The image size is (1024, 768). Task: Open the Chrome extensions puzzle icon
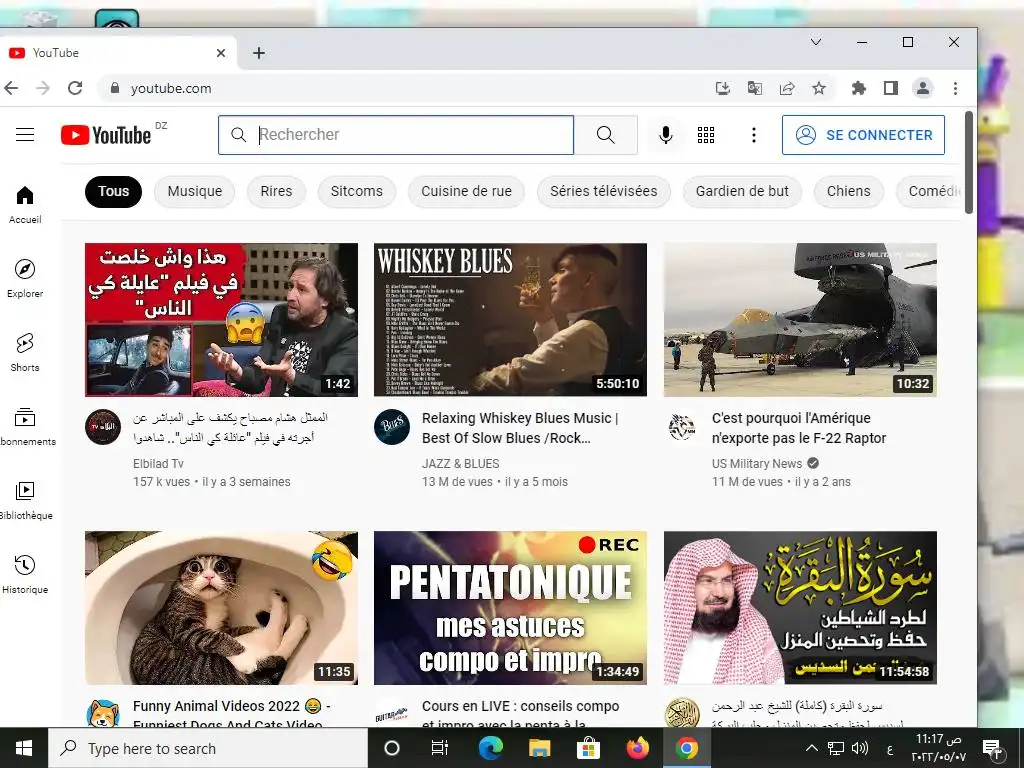[859, 88]
